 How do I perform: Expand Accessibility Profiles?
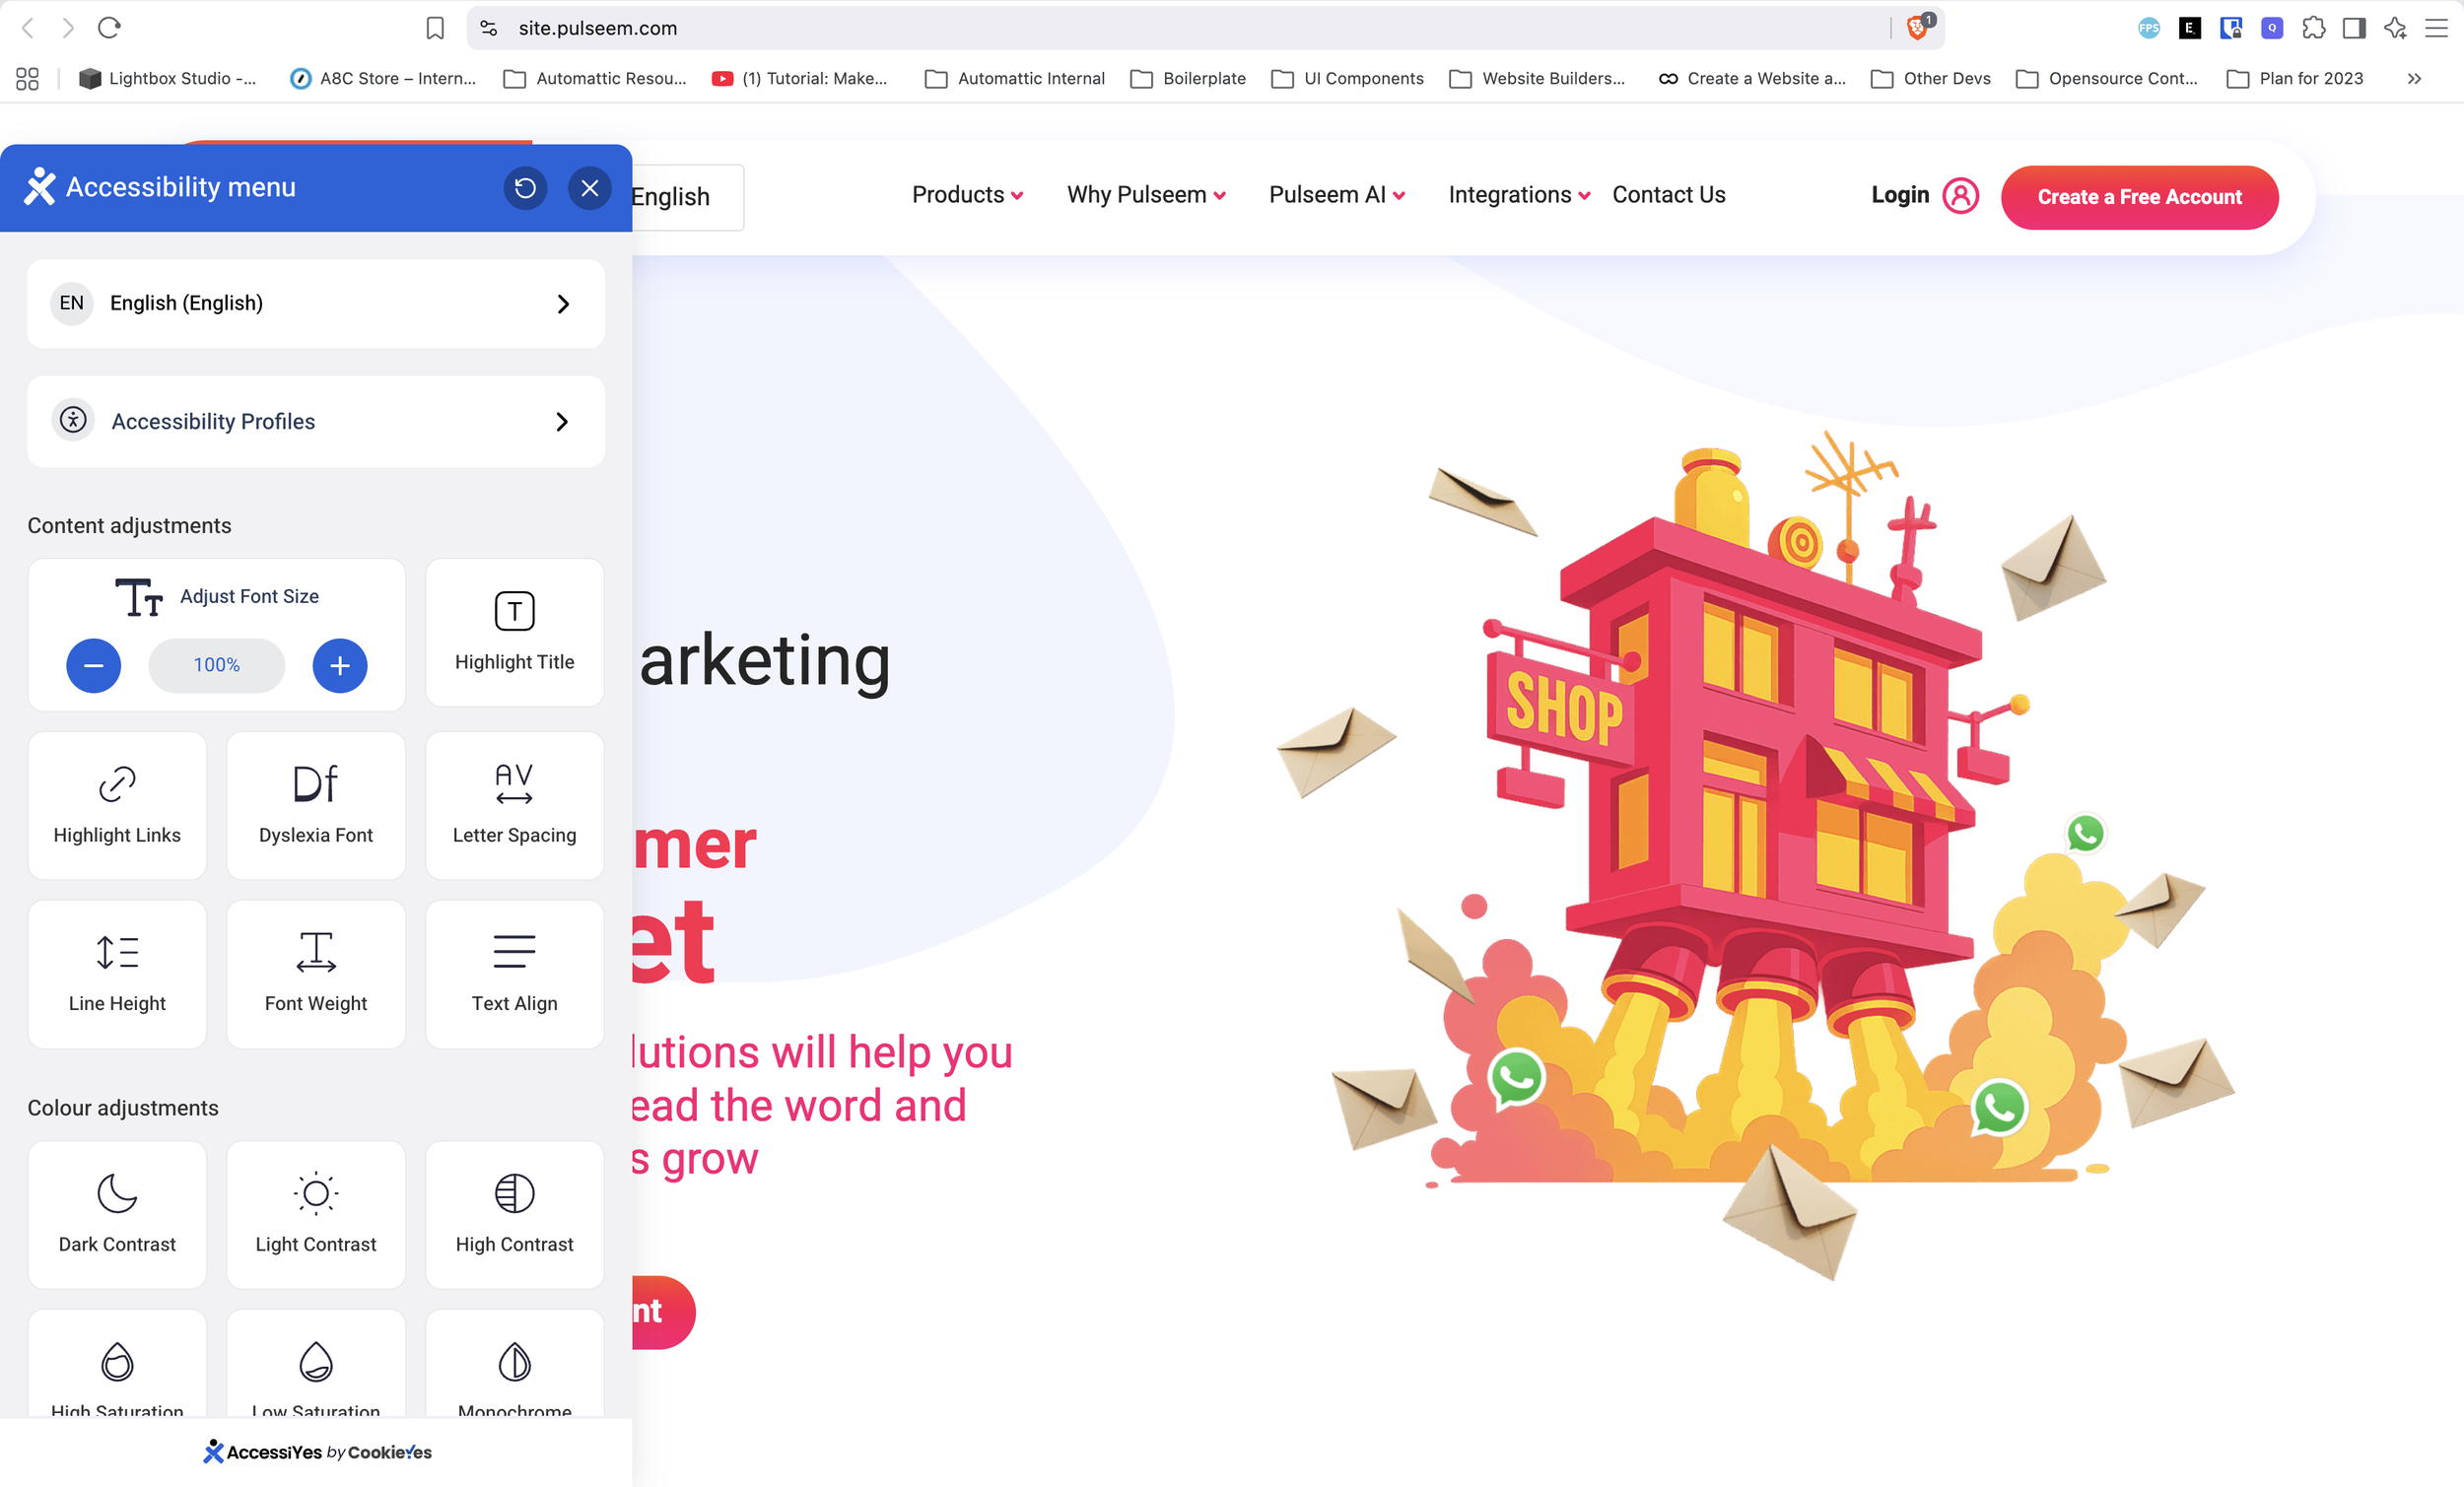pyautogui.click(x=316, y=421)
